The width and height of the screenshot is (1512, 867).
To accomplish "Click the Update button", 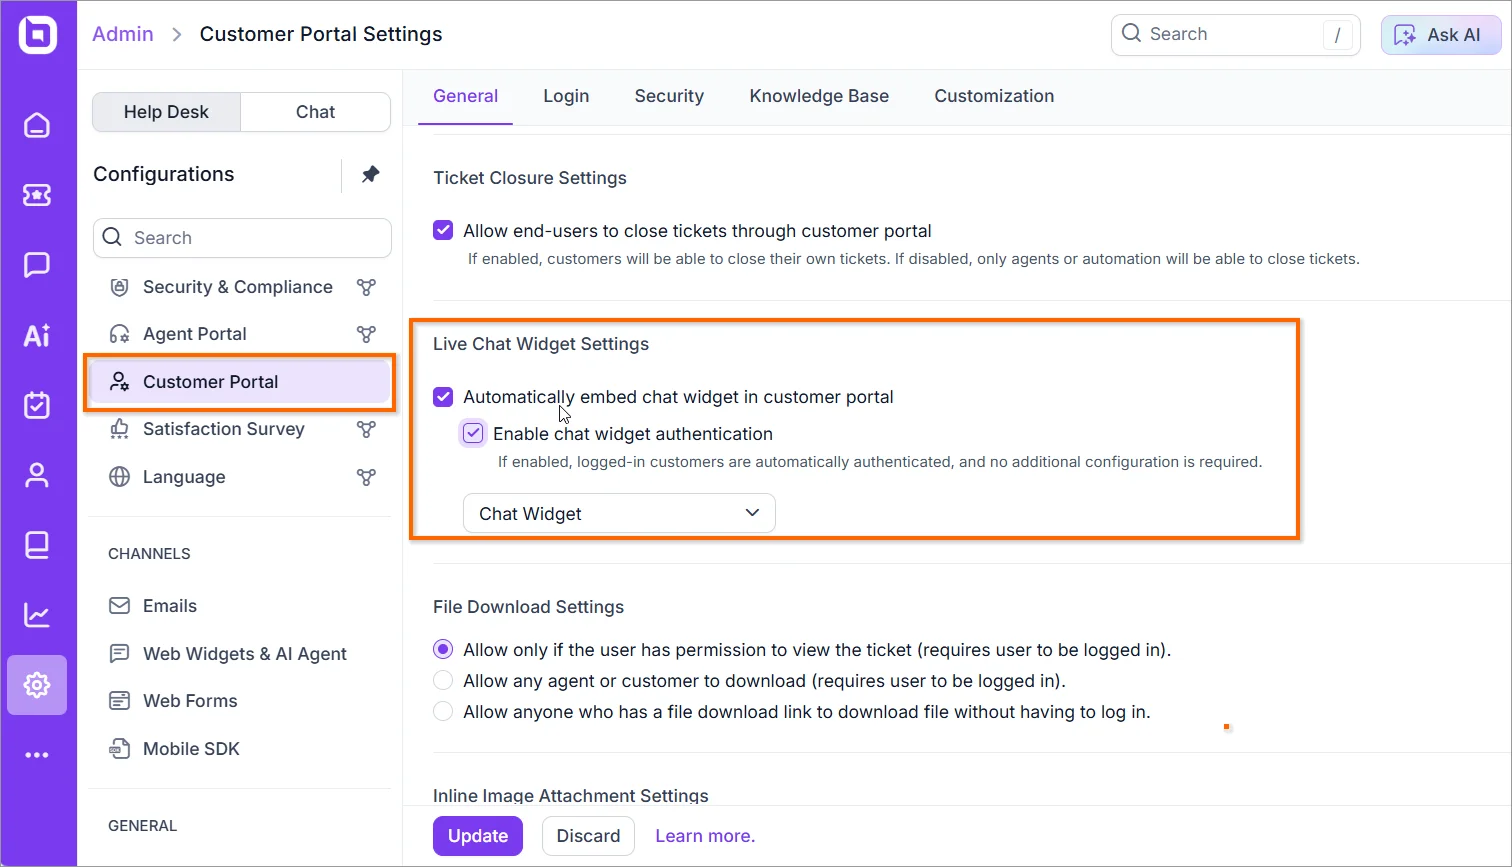I will click(x=478, y=836).
